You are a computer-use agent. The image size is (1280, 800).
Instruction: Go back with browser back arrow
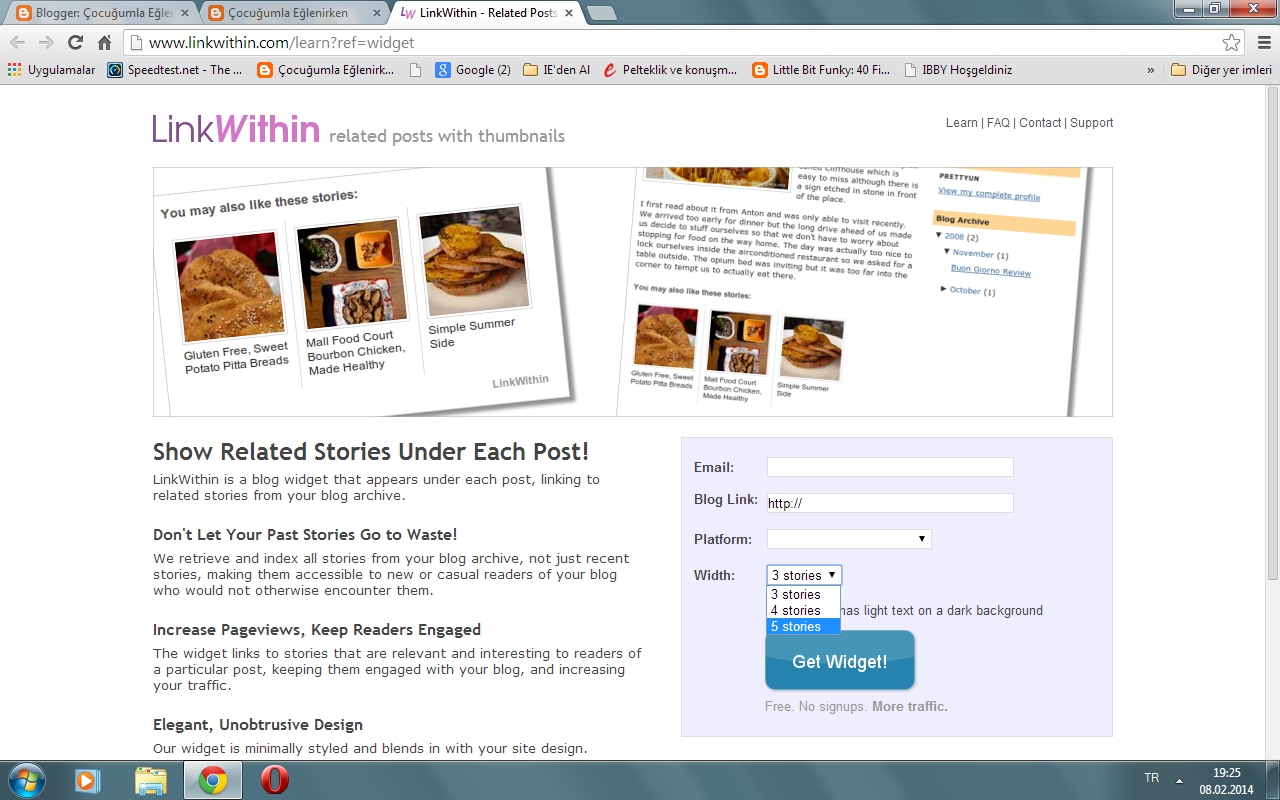(x=18, y=43)
